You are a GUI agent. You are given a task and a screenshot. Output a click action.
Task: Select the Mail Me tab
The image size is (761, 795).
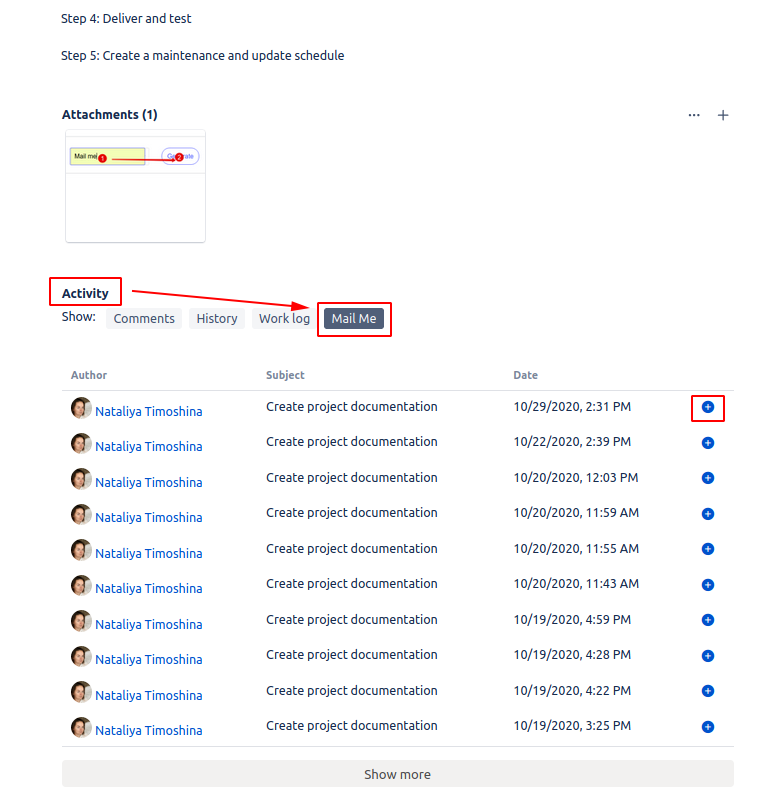click(354, 319)
